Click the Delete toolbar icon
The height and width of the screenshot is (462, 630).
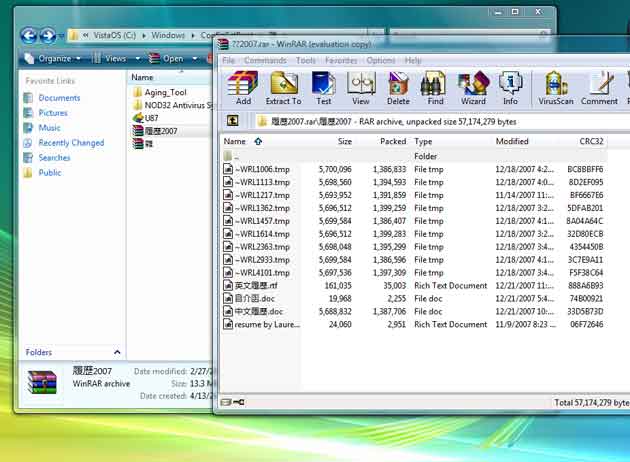[x=398, y=88]
